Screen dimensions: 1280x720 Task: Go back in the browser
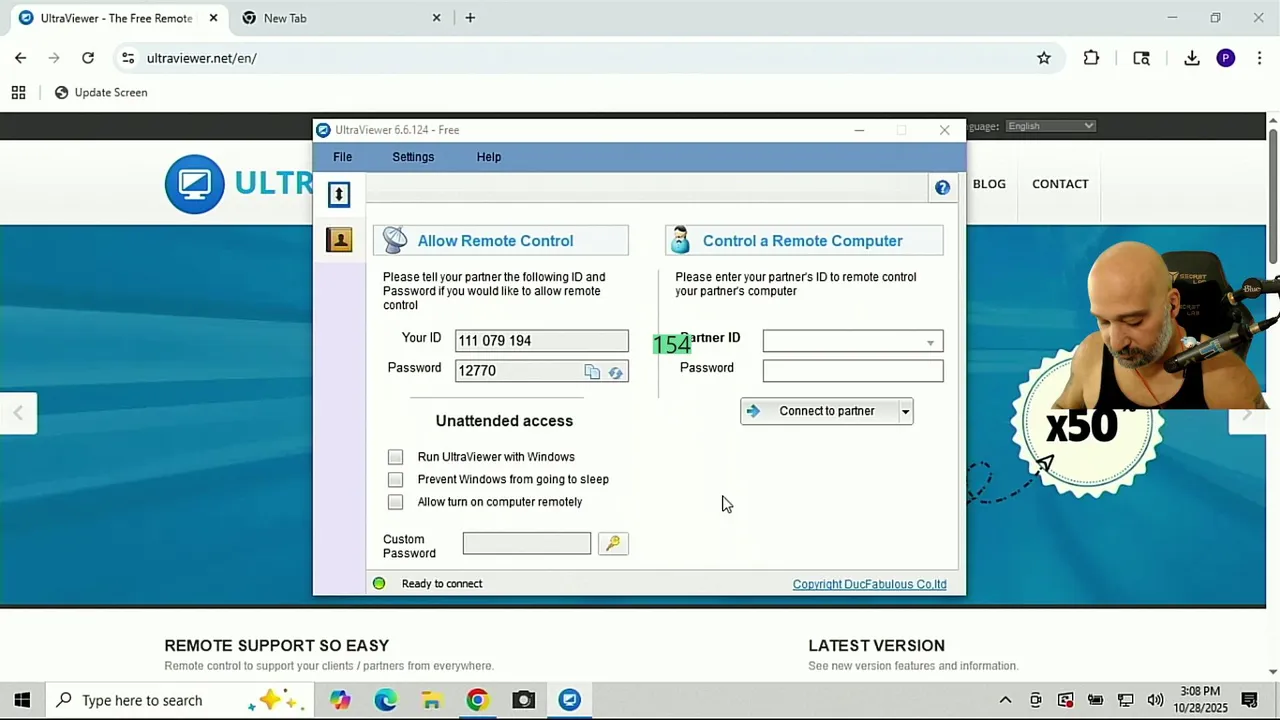(x=20, y=58)
